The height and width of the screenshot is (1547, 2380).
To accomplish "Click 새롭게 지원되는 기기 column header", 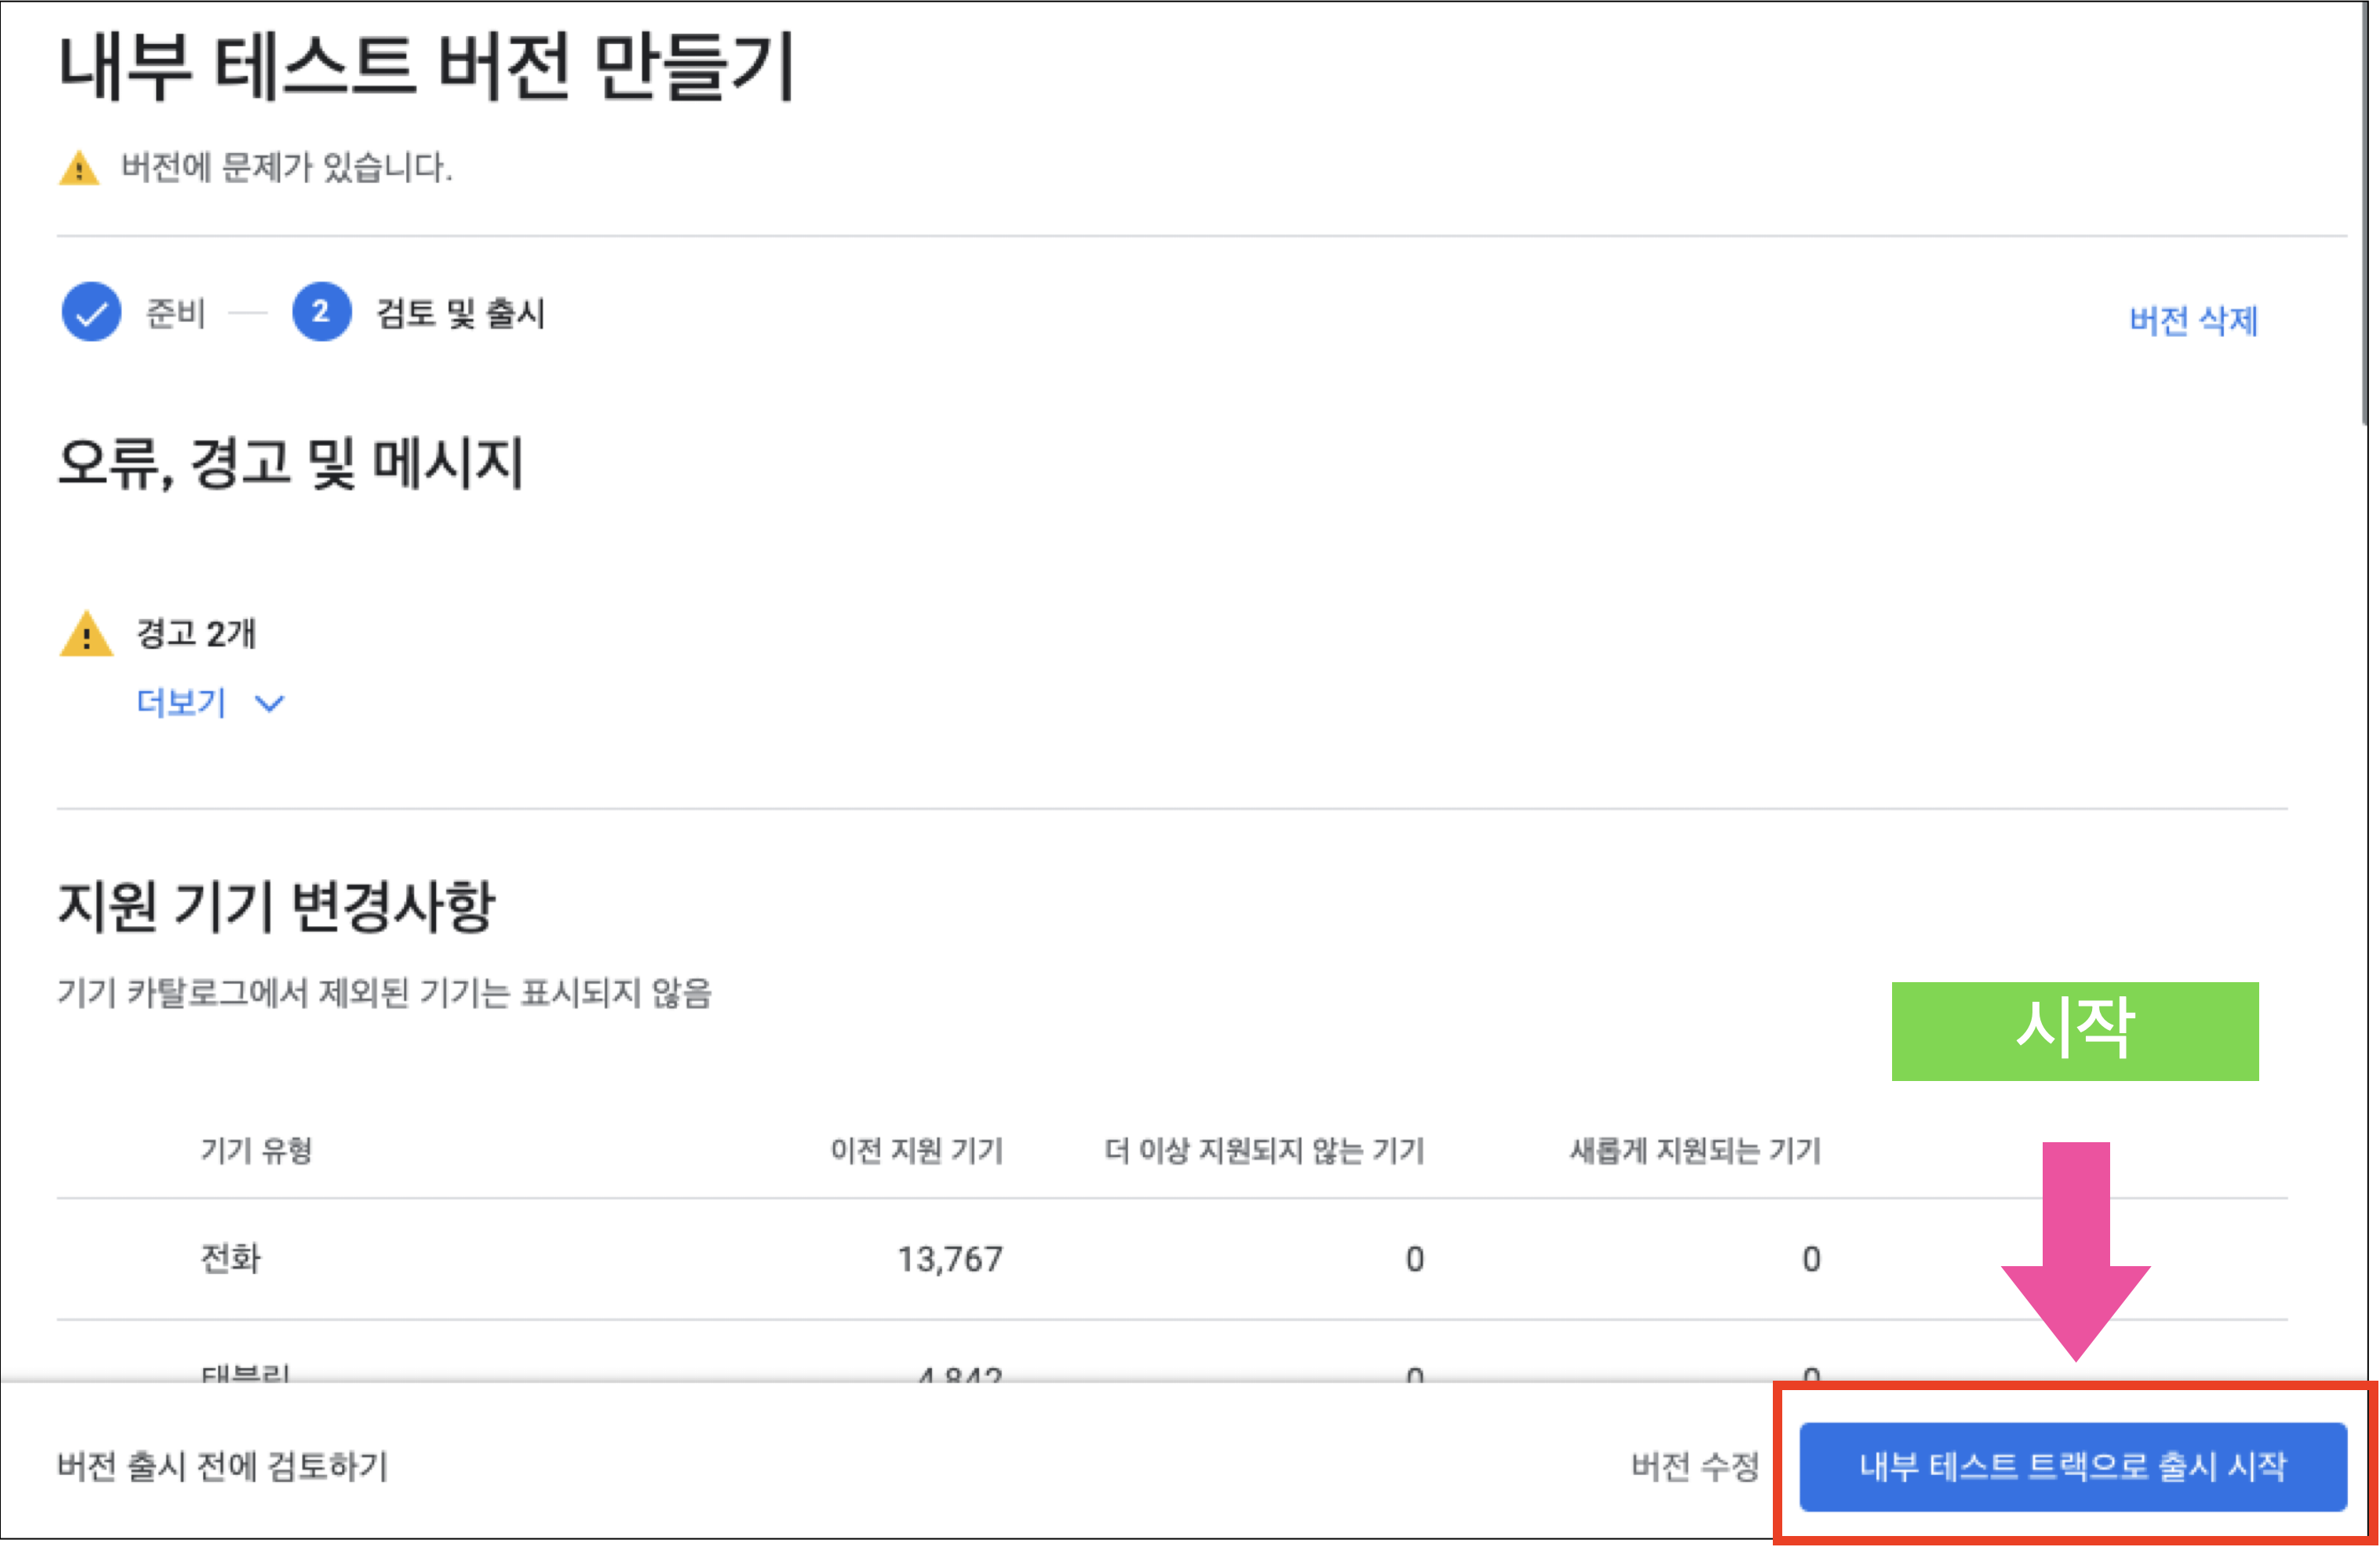I will click(1695, 1150).
